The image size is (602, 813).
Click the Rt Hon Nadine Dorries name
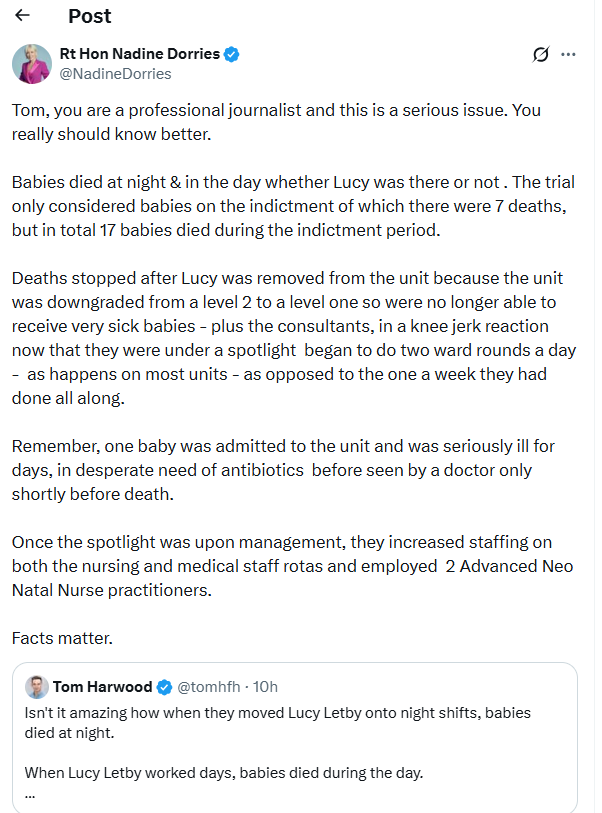(139, 54)
